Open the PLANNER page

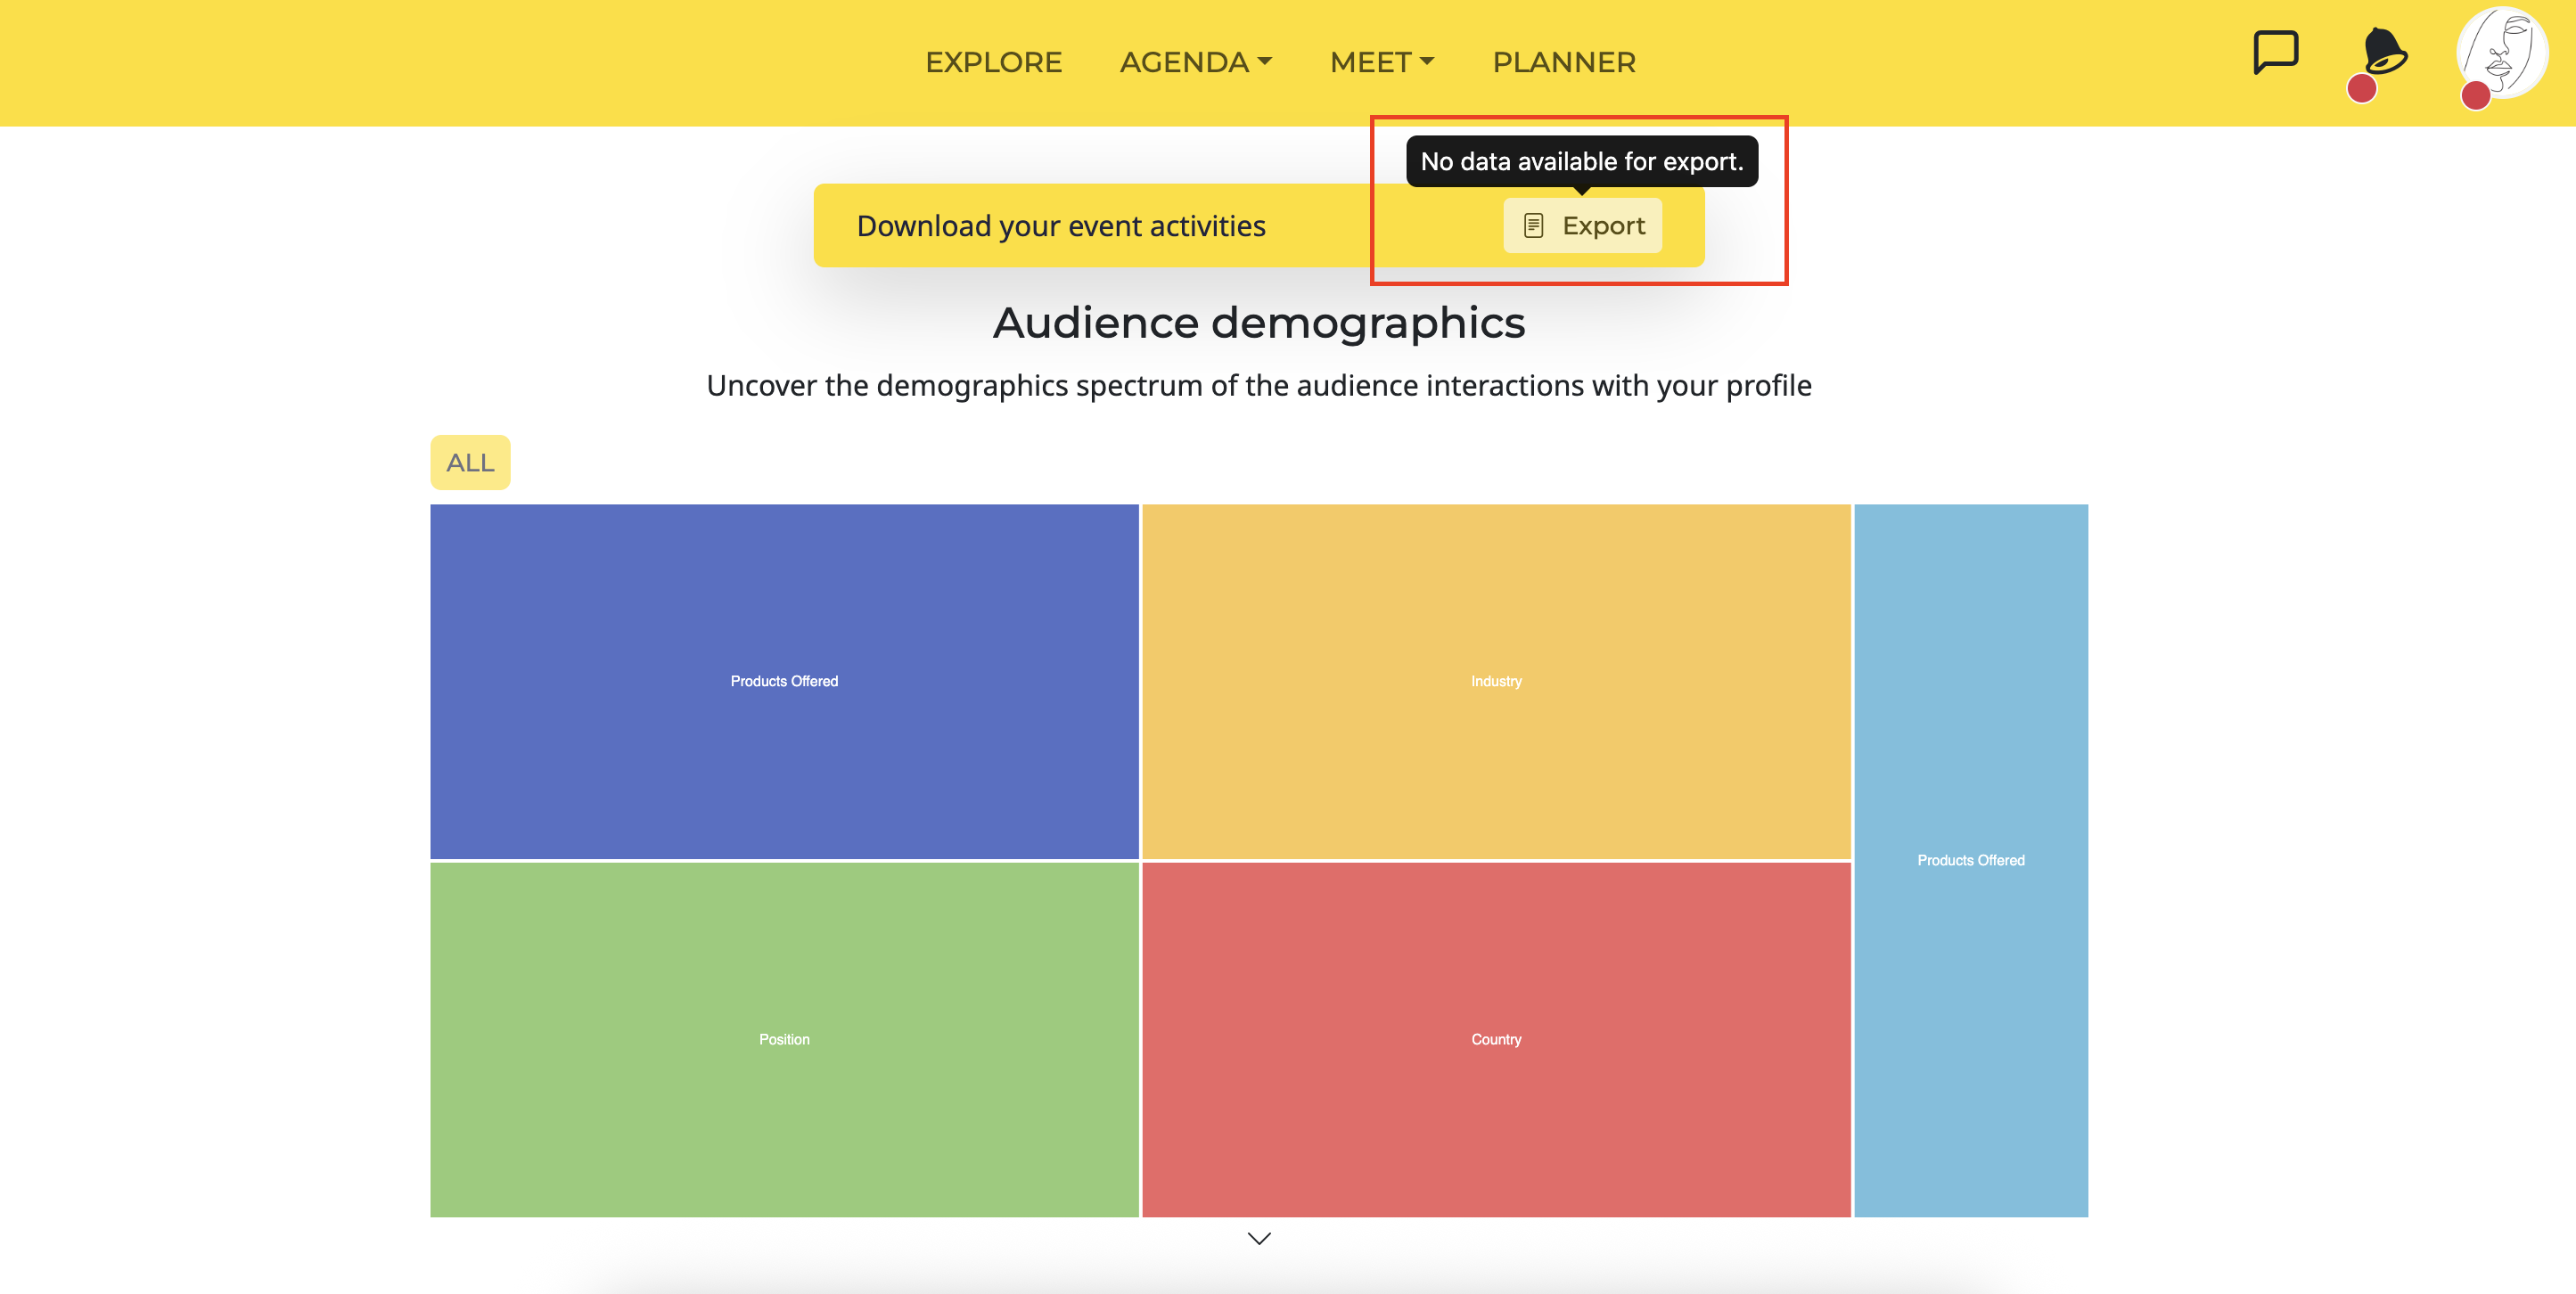[1563, 62]
